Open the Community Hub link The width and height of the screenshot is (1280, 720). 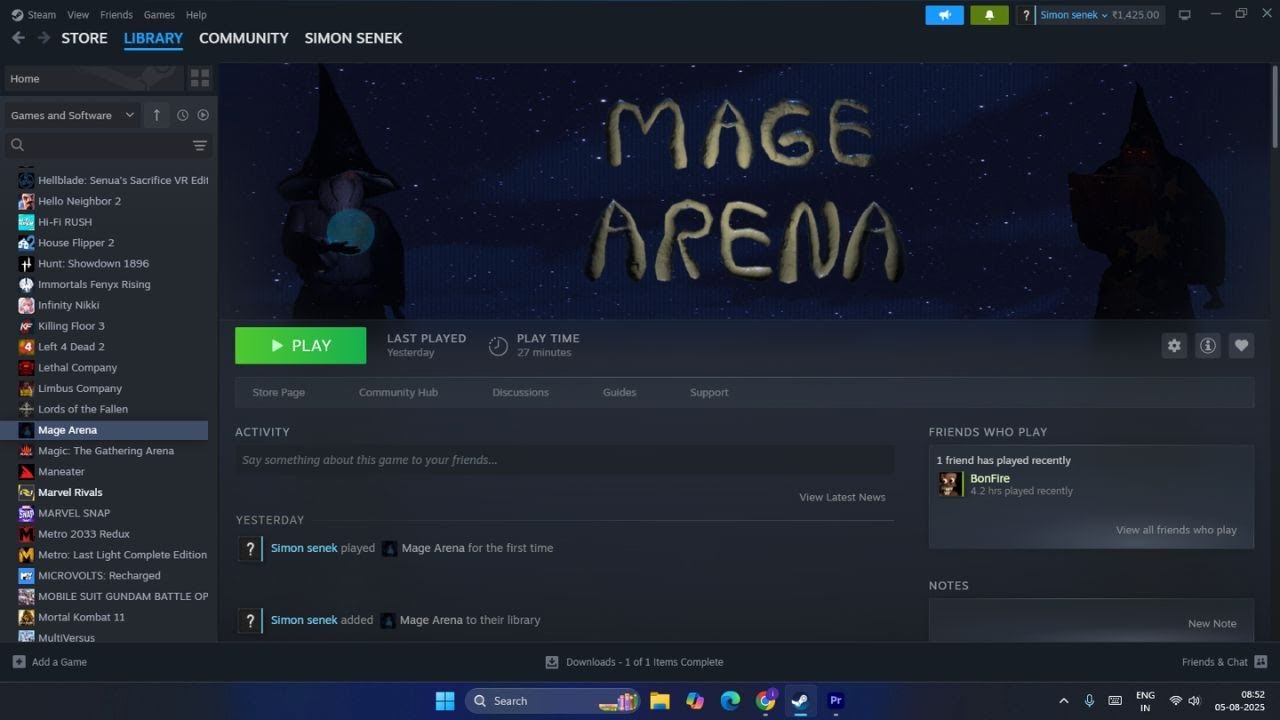pyautogui.click(x=398, y=393)
